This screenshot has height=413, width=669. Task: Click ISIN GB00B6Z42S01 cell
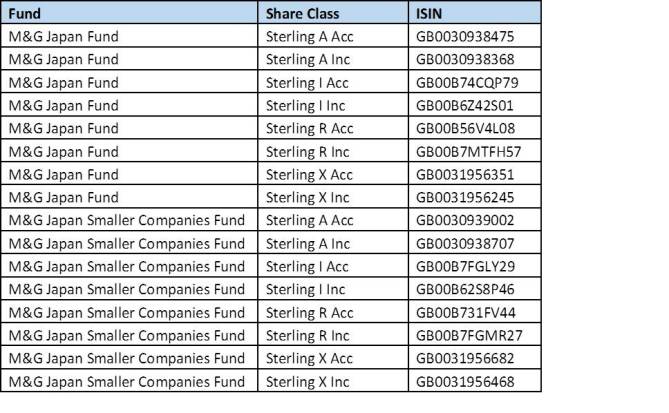coord(474,105)
